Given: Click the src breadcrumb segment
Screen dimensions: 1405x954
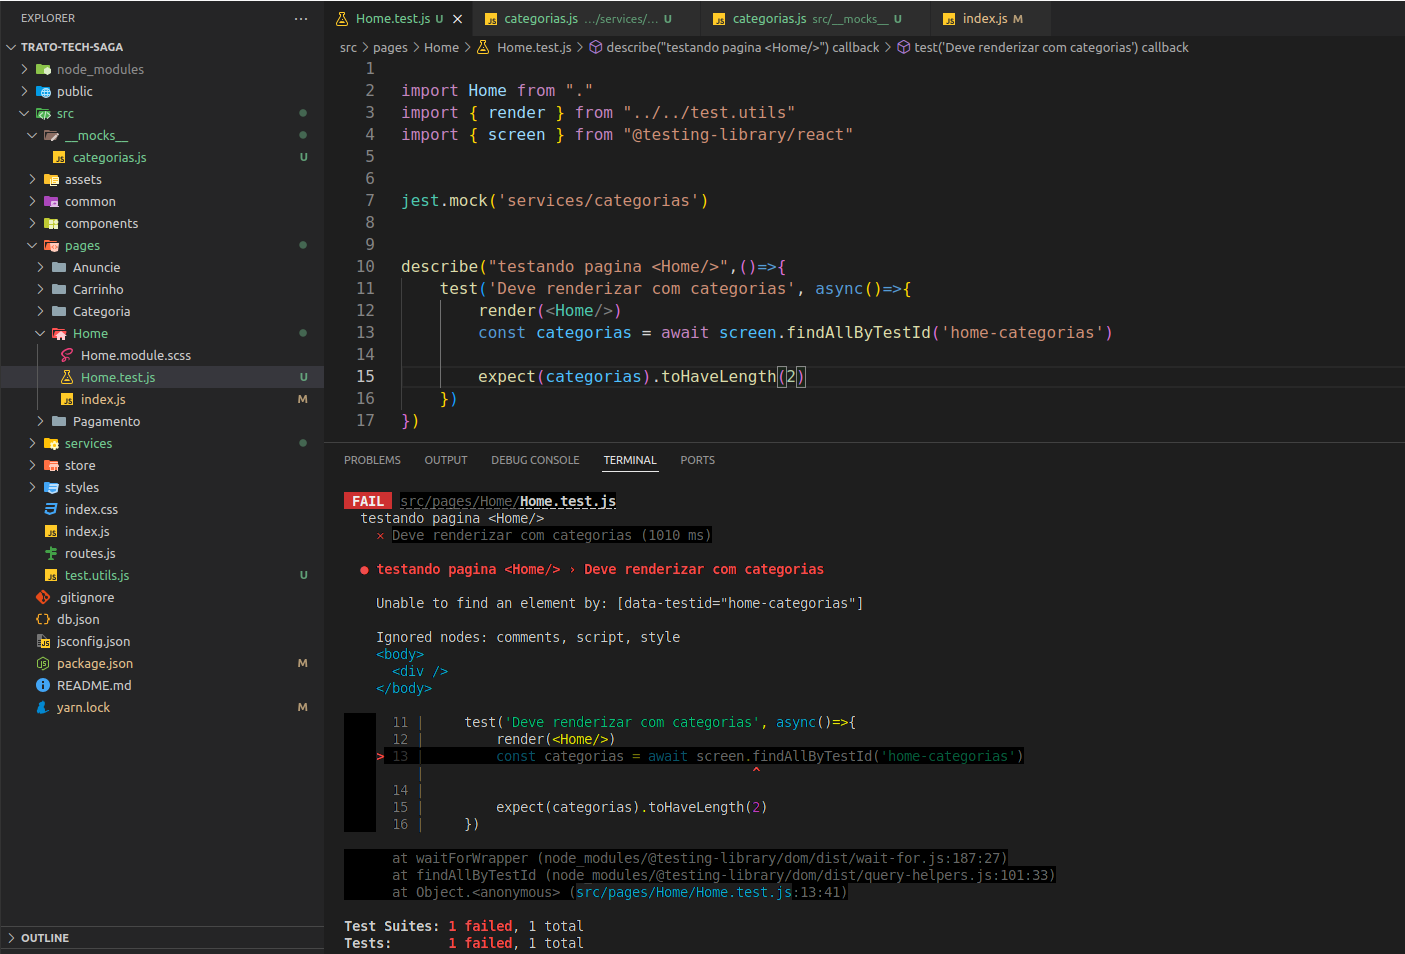Looking at the screenshot, I should coord(348,47).
